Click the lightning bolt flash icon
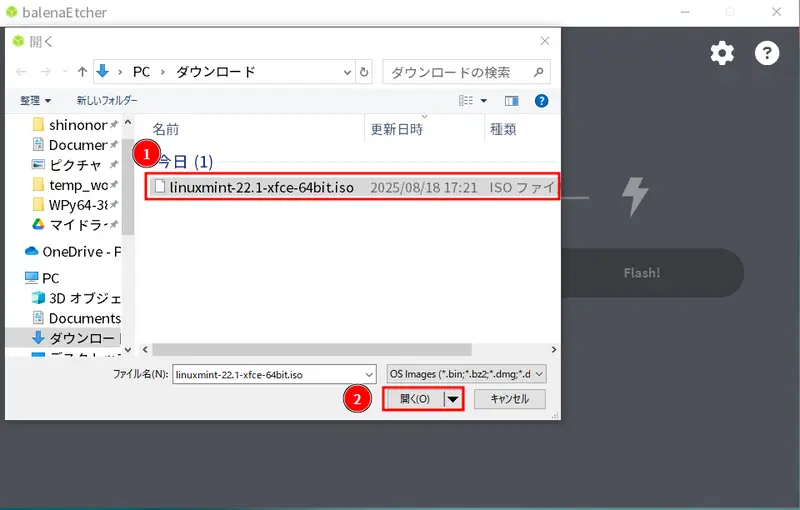Viewport: 800px width, 510px height. click(x=635, y=196)
